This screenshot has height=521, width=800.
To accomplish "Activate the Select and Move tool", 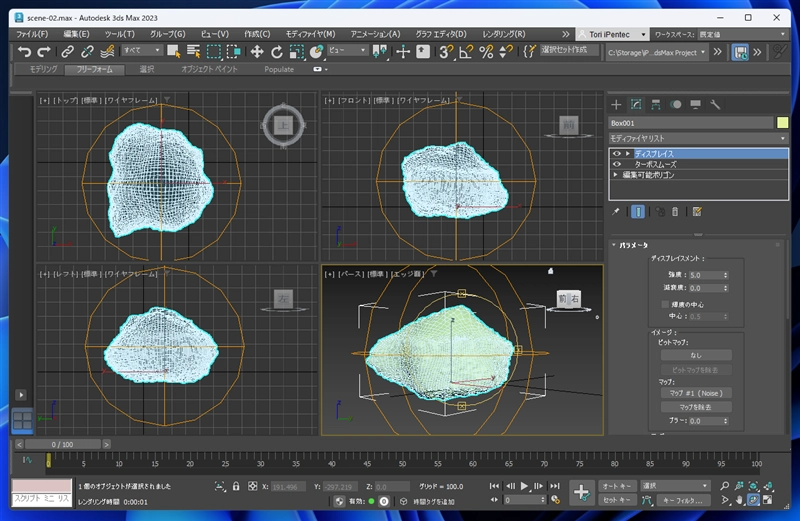I will [257, 52].
